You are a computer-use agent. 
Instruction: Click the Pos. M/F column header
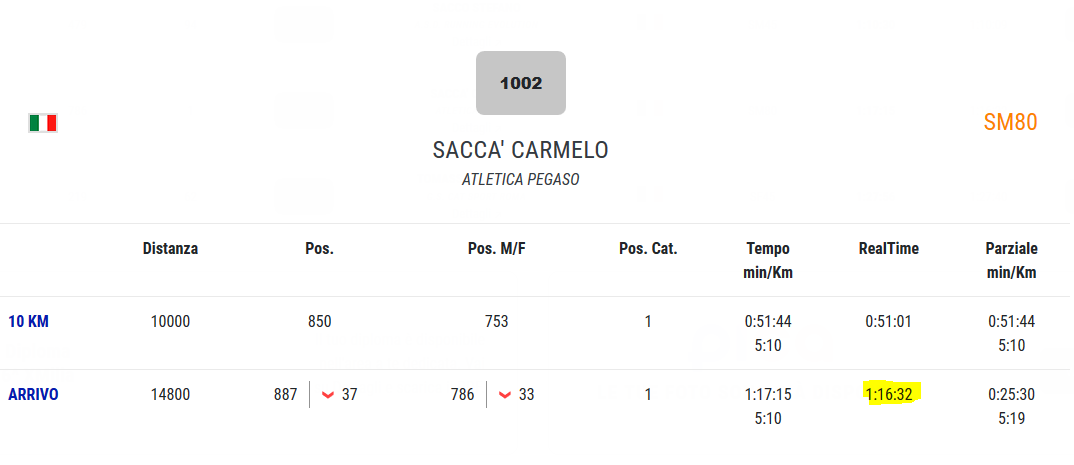[497, 249]
